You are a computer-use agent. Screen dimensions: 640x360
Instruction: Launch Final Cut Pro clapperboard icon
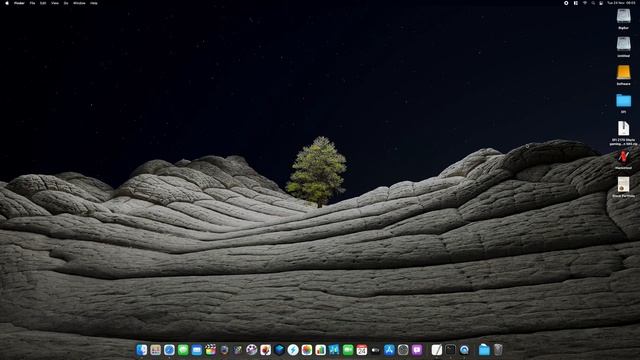pyautogui.click(x=211, y=350)
